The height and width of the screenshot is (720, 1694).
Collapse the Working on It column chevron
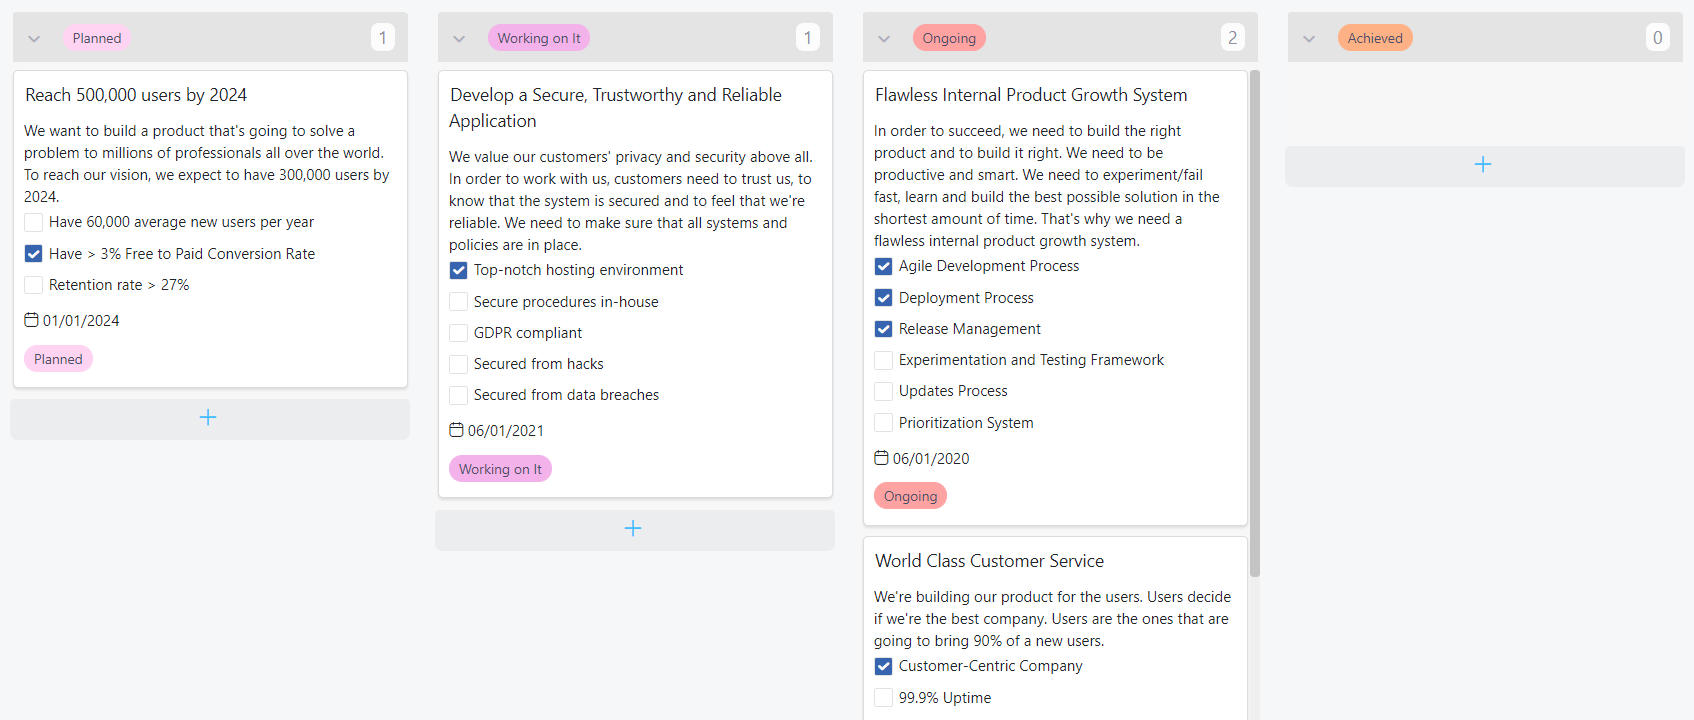pyautogui.click(x=459, y=39)
